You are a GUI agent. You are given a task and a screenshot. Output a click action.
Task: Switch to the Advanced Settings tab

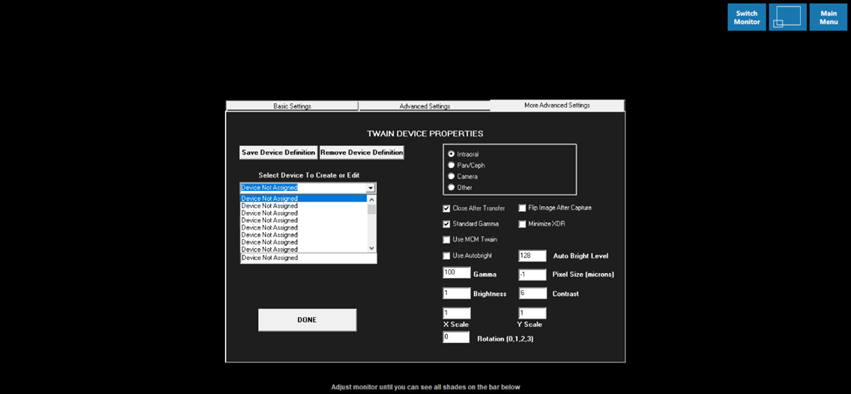tap(424, 106)
